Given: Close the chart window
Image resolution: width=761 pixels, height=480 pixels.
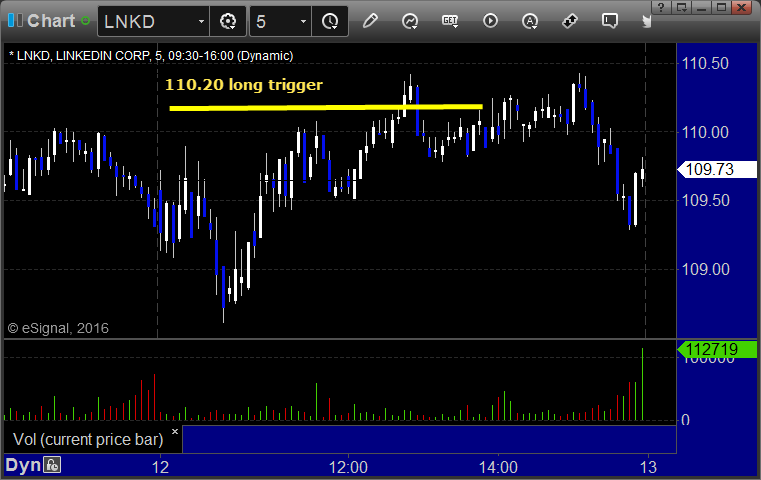Looking at the screenshot, I should coord(742,7).
